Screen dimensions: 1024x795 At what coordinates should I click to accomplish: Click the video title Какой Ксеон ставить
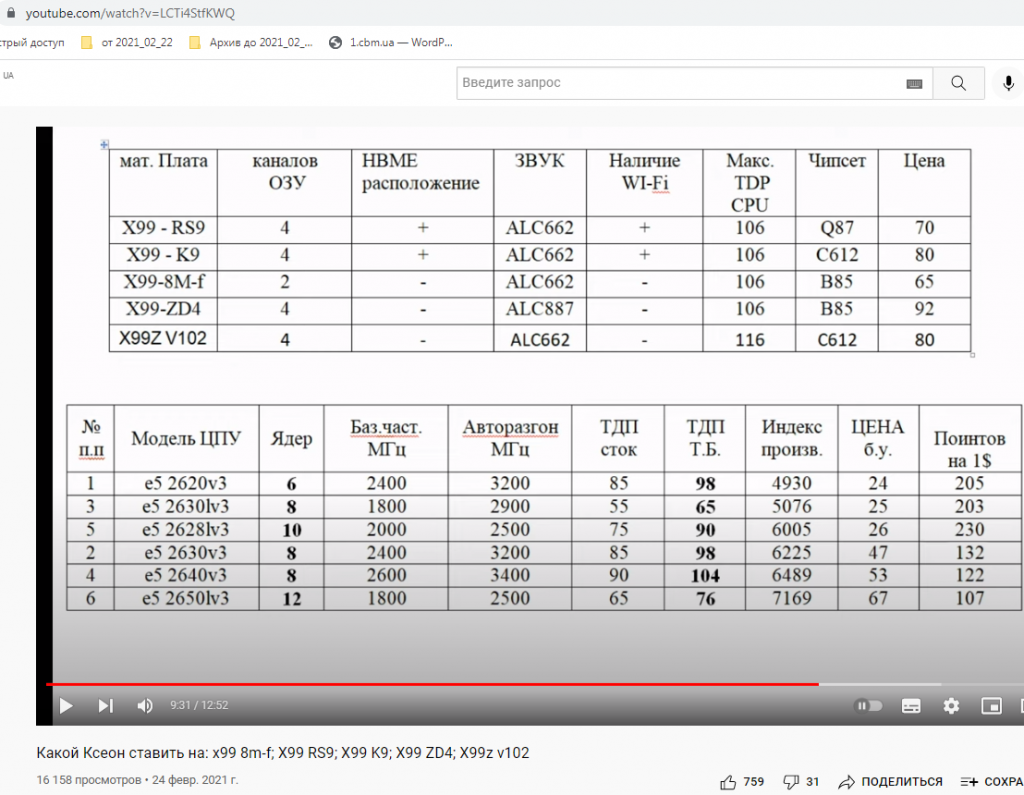(283, 753)
